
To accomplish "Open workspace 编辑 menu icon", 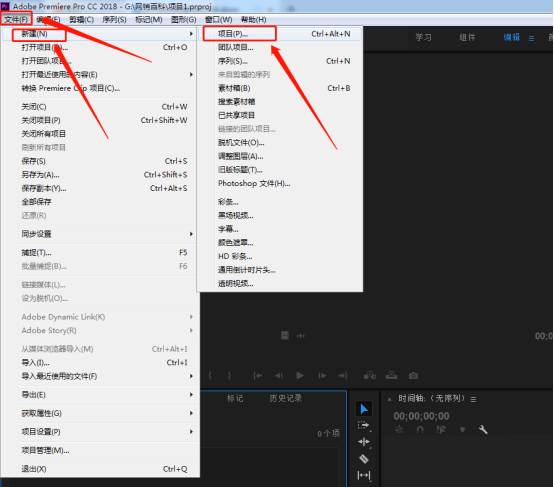I will coord(531,38).
